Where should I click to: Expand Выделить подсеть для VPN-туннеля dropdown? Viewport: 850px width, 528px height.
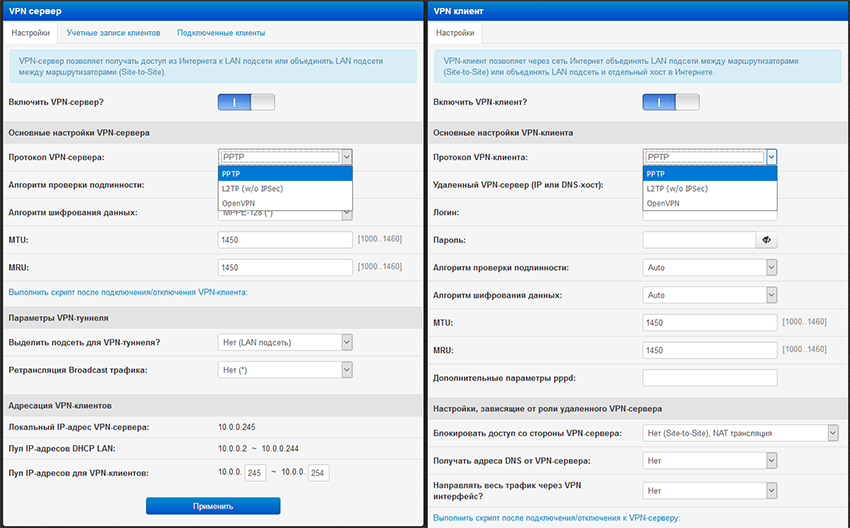[x=285, y=343]
